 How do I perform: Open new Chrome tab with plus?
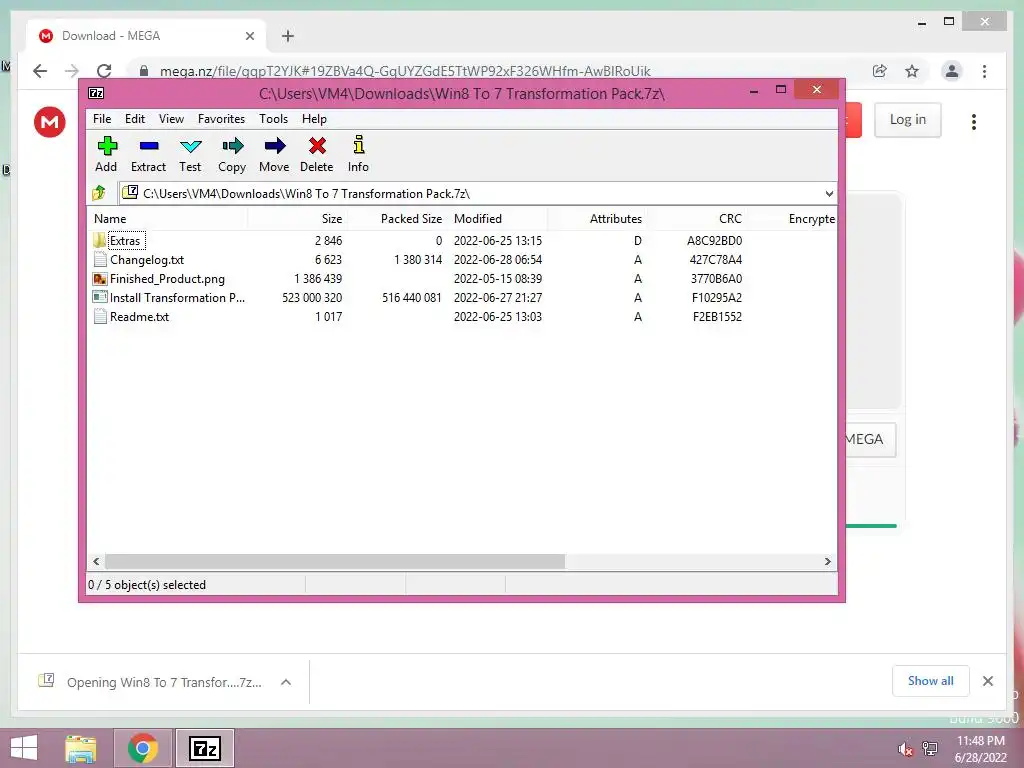[x=288, y=36]
